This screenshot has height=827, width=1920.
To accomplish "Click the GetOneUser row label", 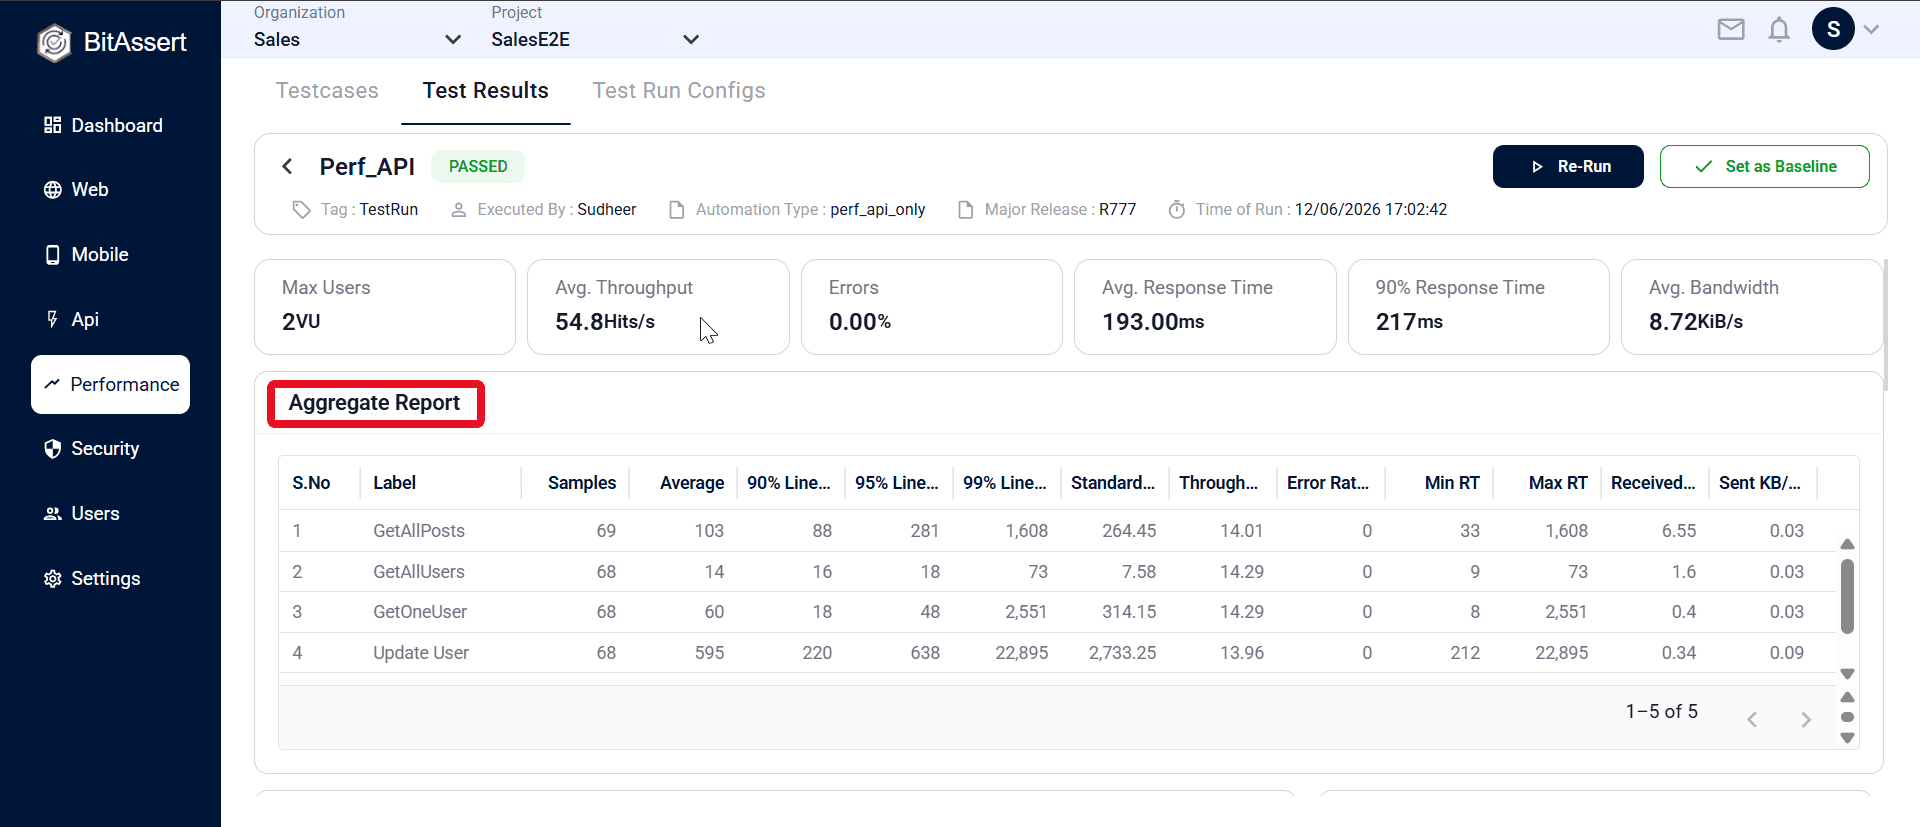I will 420,612.
